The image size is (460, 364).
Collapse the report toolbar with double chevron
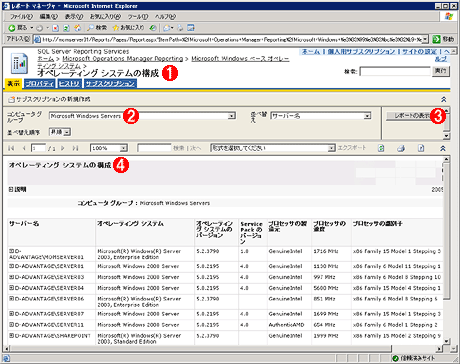pos(443,148)
